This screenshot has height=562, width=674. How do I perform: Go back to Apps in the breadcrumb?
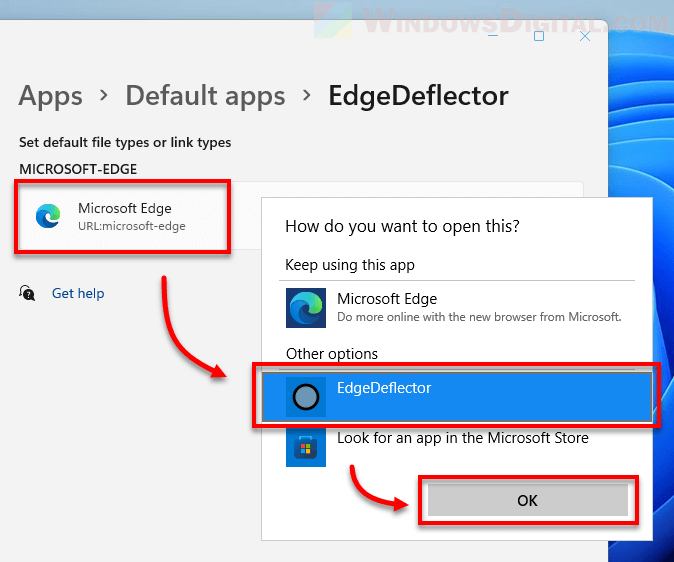click(x=50, y=95)
